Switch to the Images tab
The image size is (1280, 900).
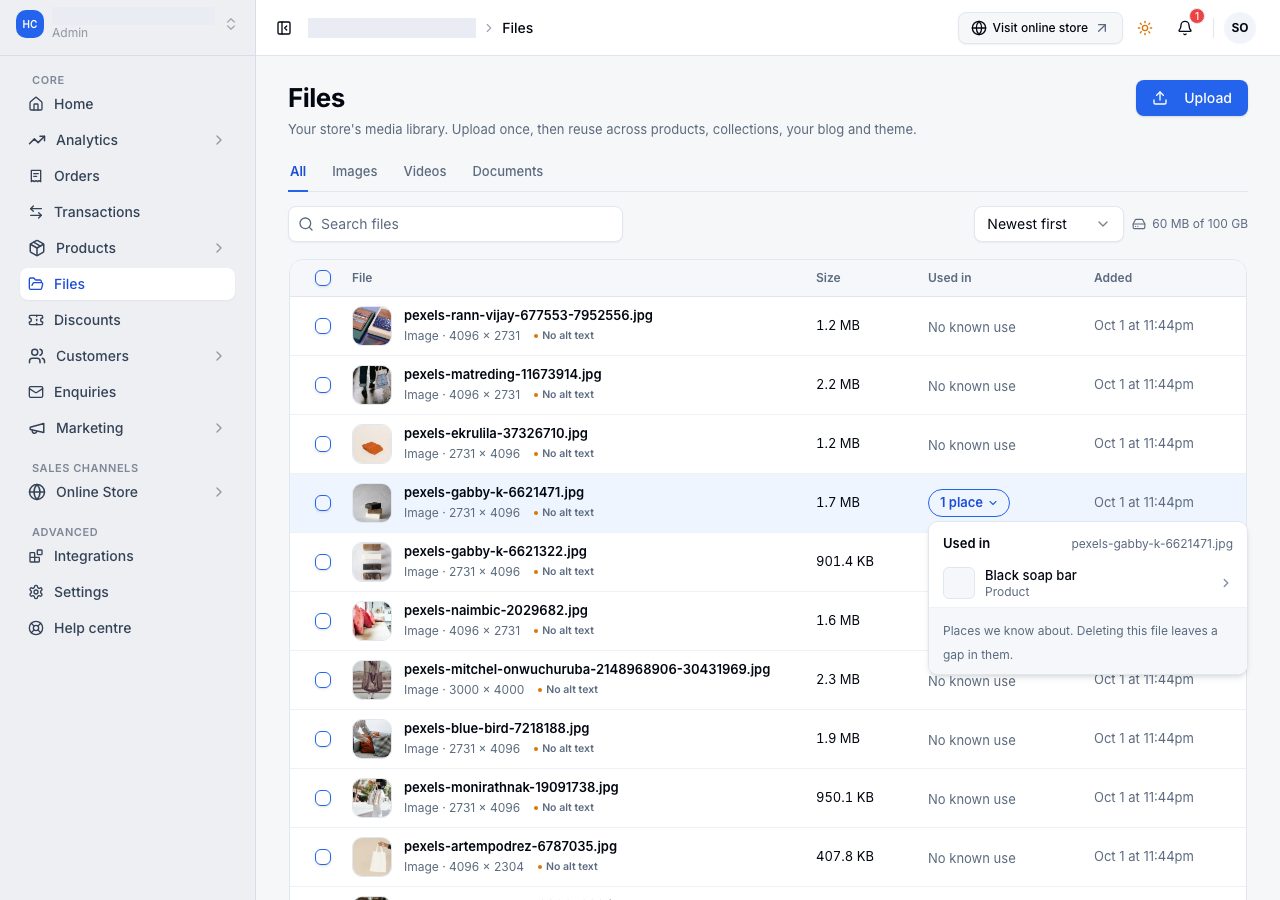[355, 171]
